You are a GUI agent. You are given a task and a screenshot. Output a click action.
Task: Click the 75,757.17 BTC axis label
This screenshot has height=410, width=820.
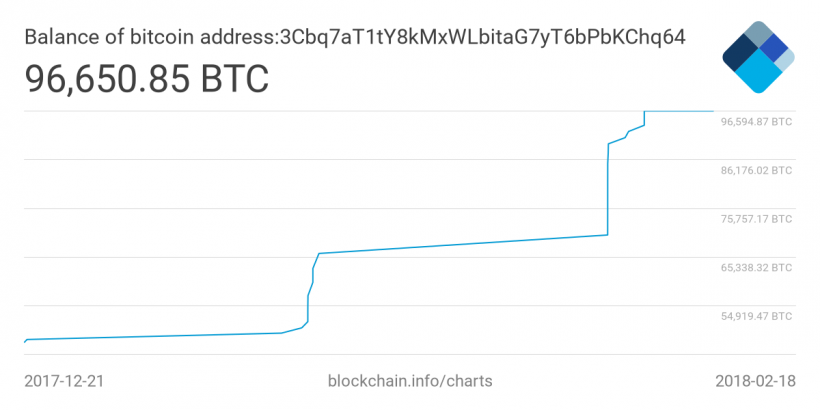[756, 219]
